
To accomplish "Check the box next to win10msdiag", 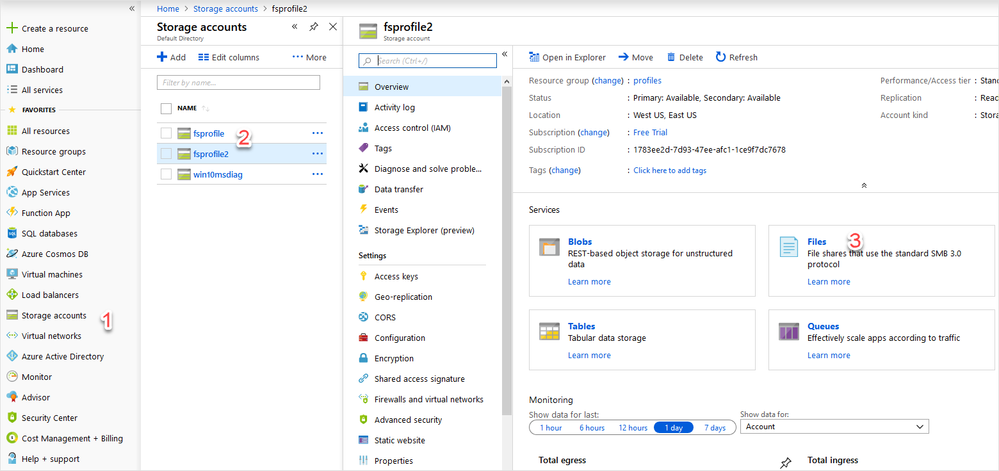I will coord(166,174).
